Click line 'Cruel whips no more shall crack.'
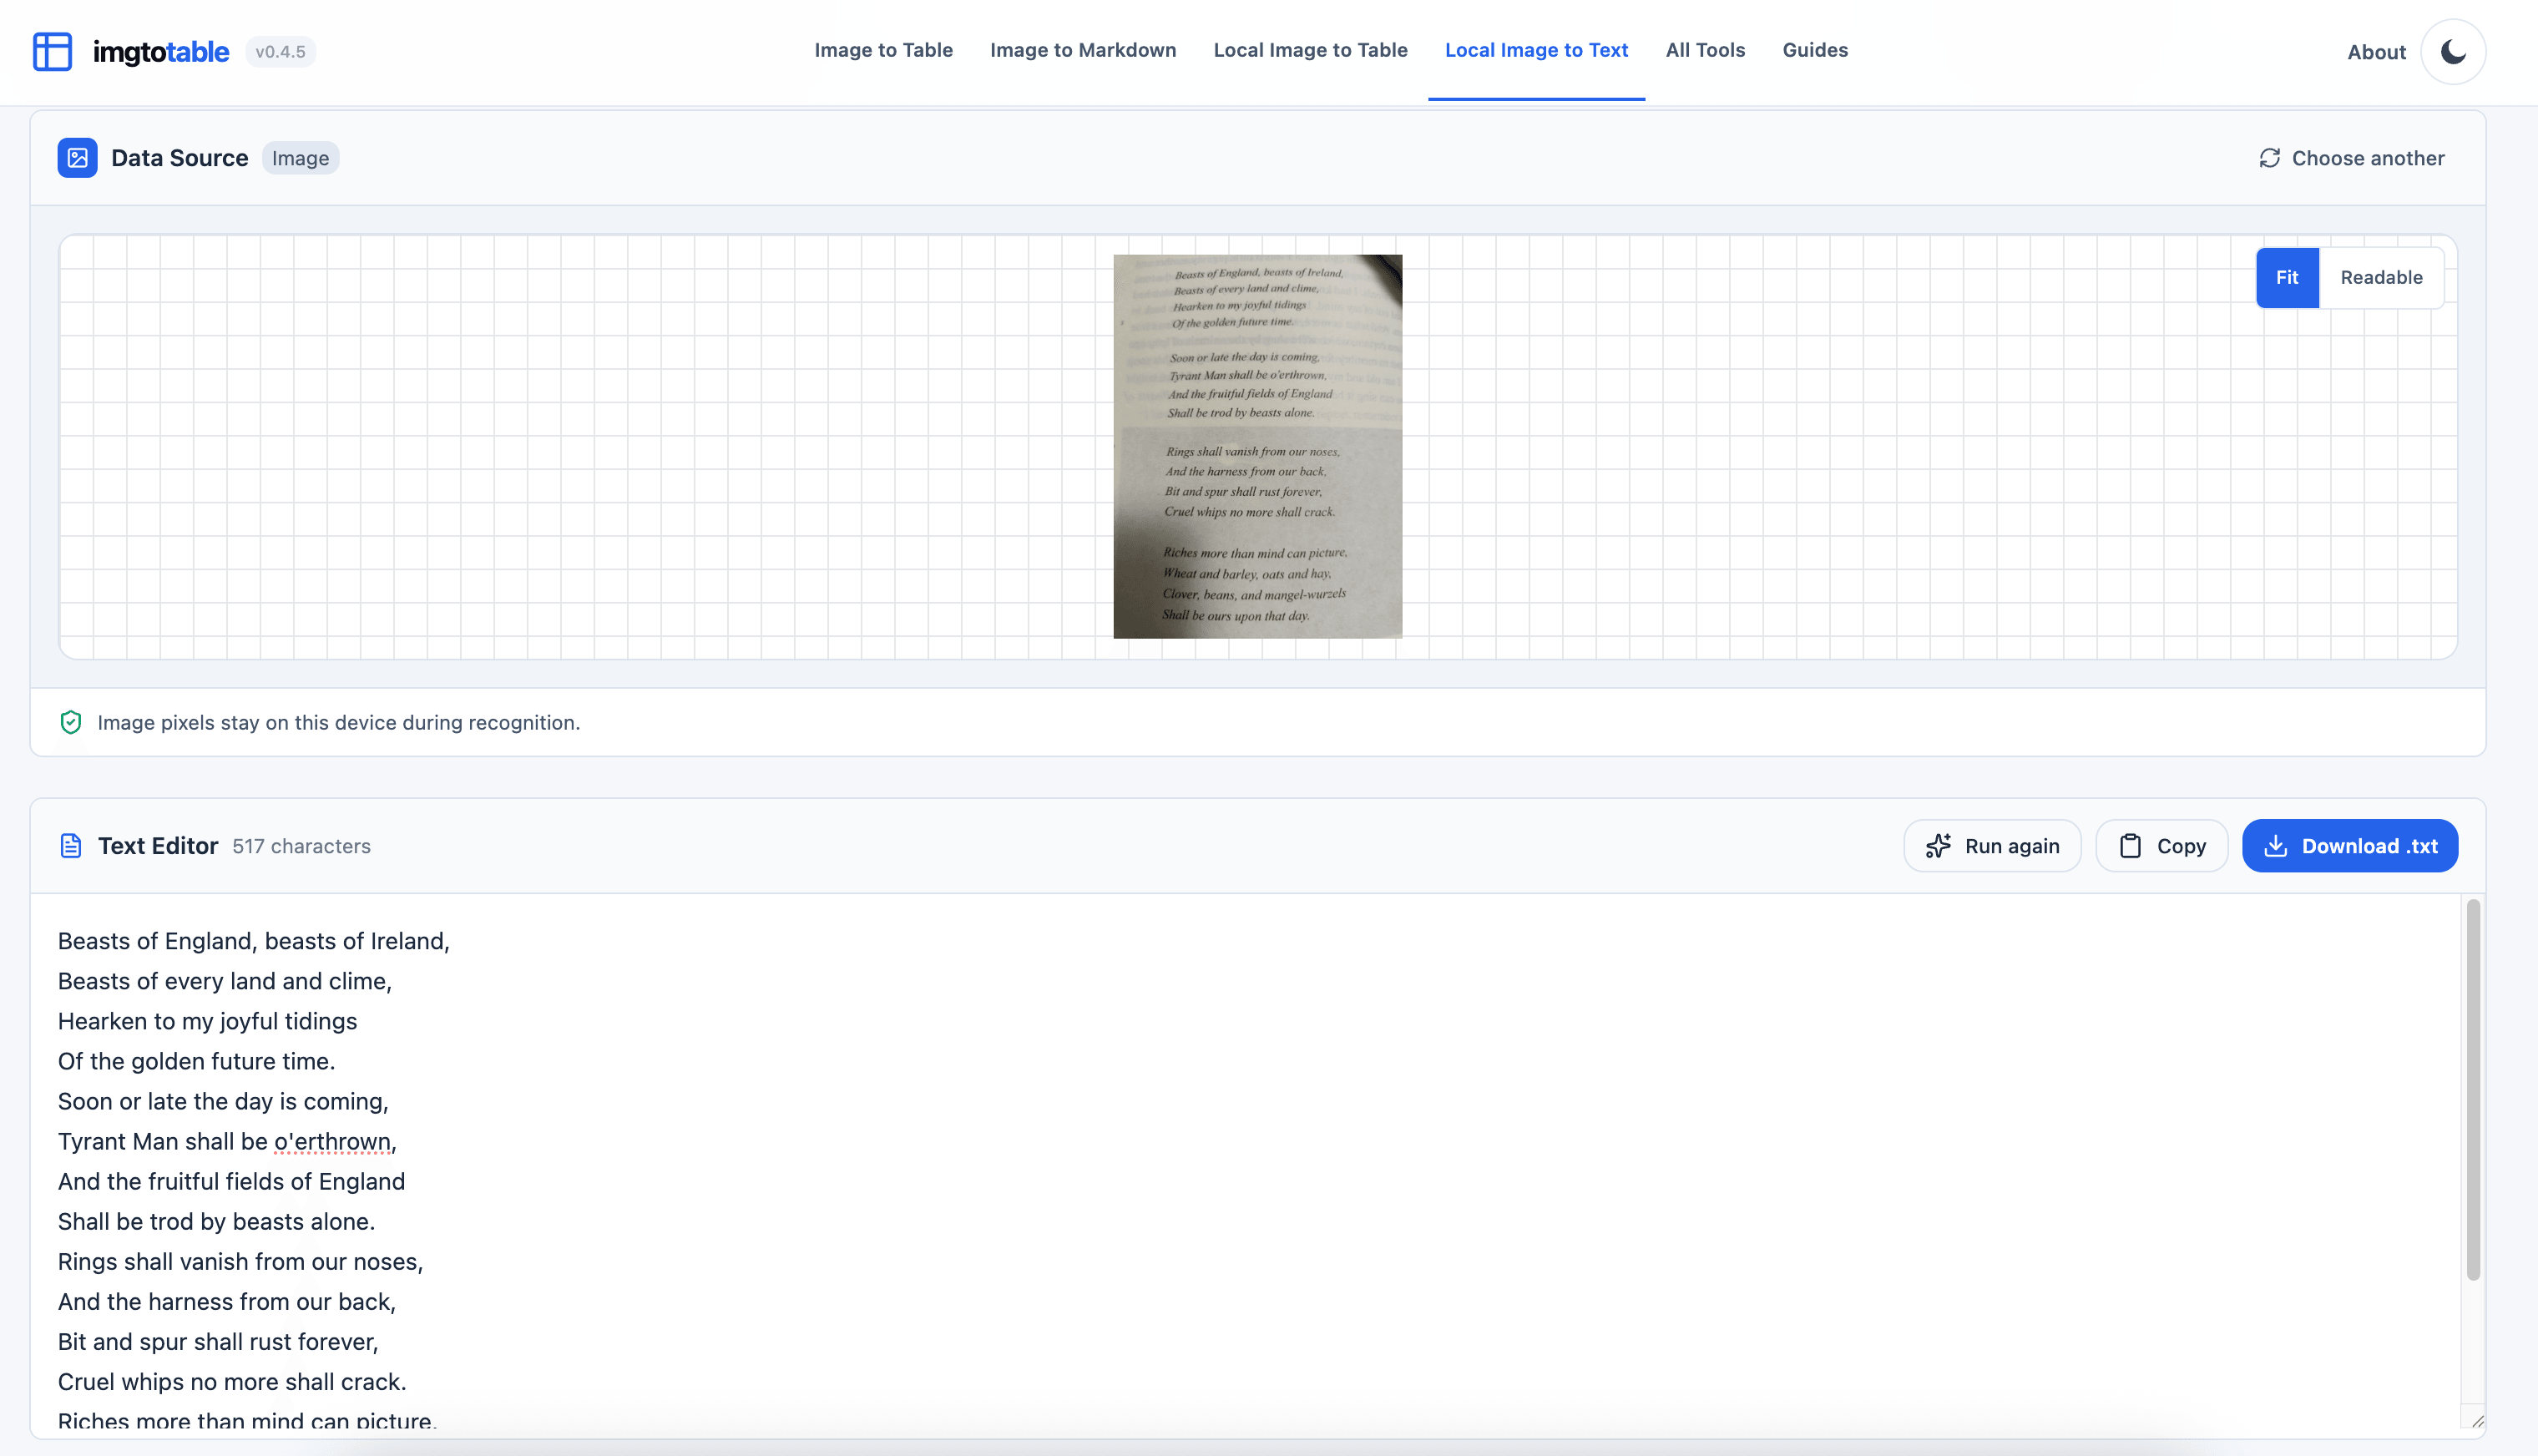This screenshot has width=2538, height=1456. (x=232, y=1381)
